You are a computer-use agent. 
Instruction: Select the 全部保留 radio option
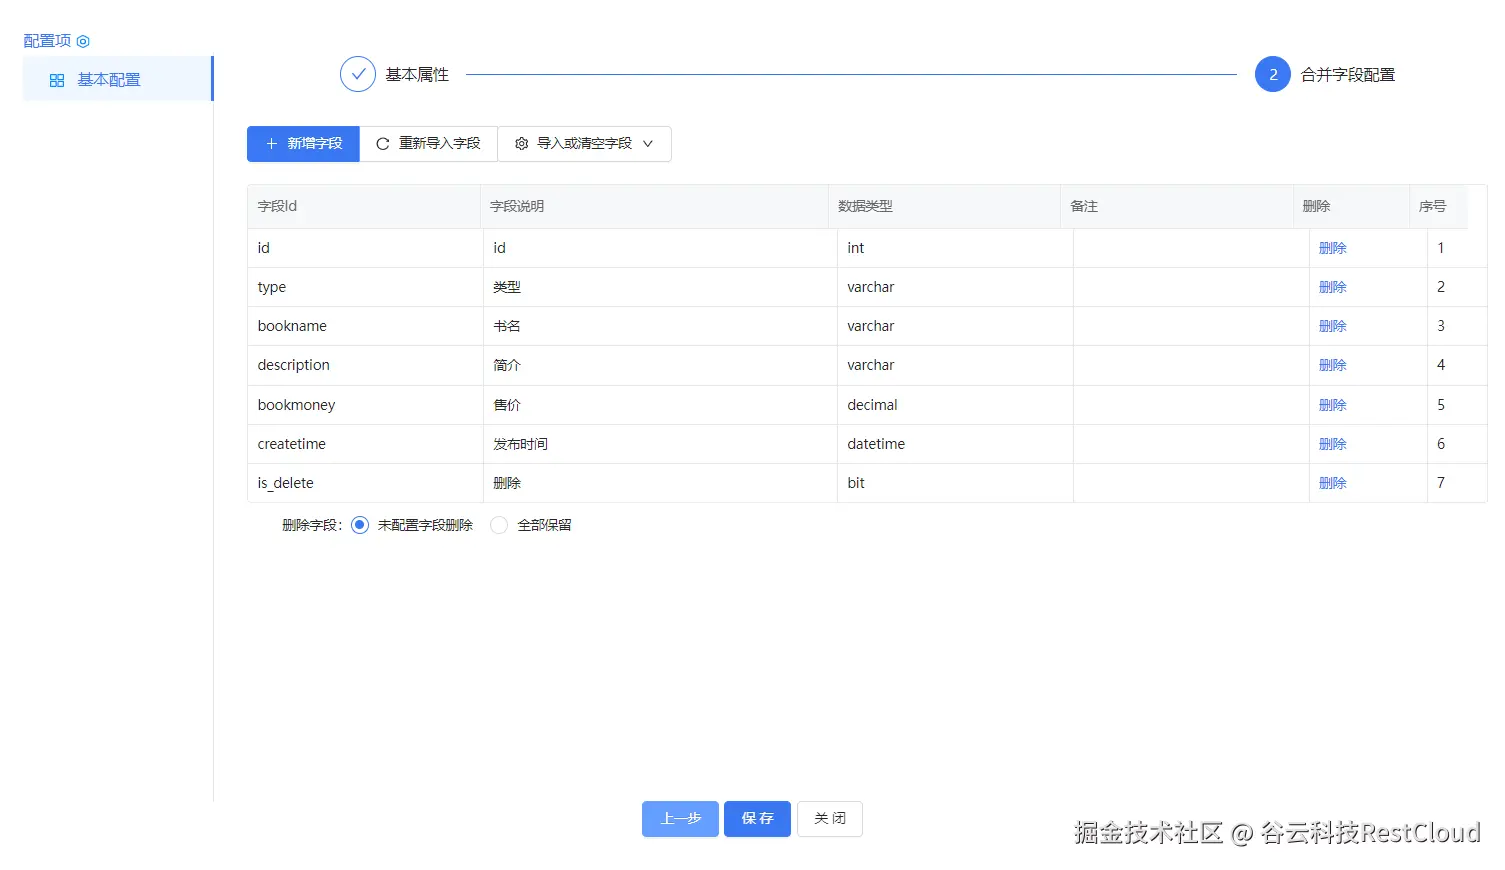(x=498, y=524)
